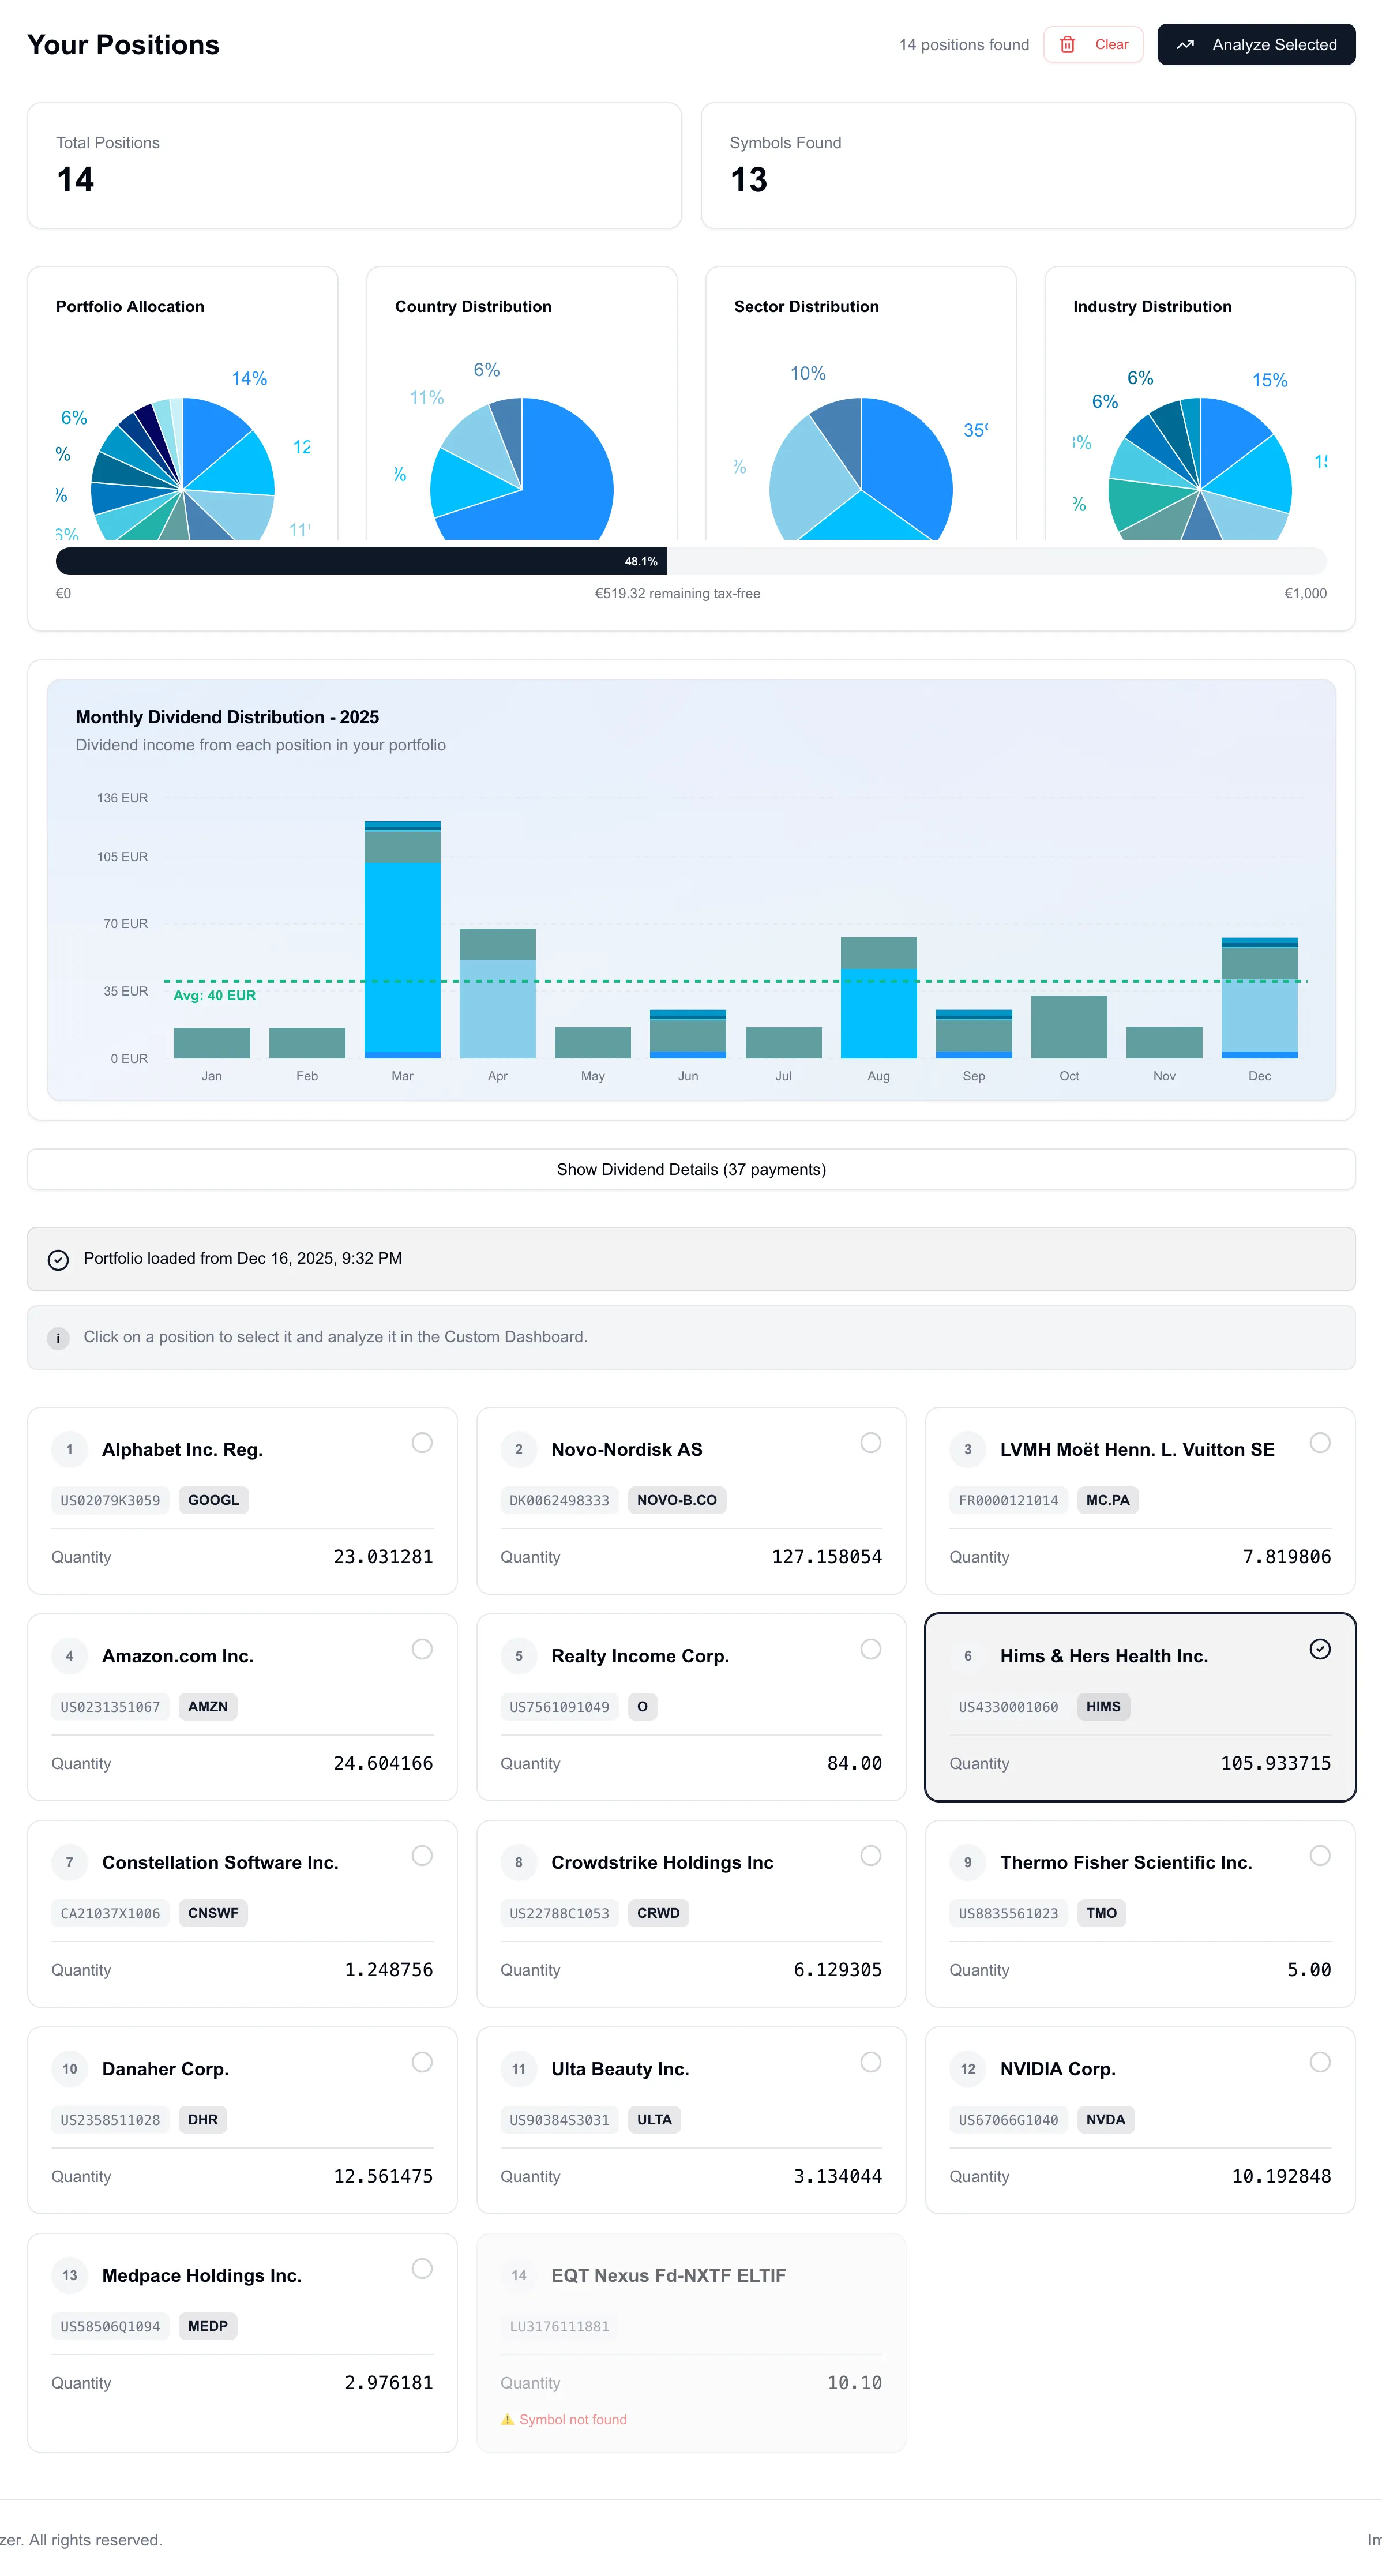Expand Show Dividend Details

691,1169
